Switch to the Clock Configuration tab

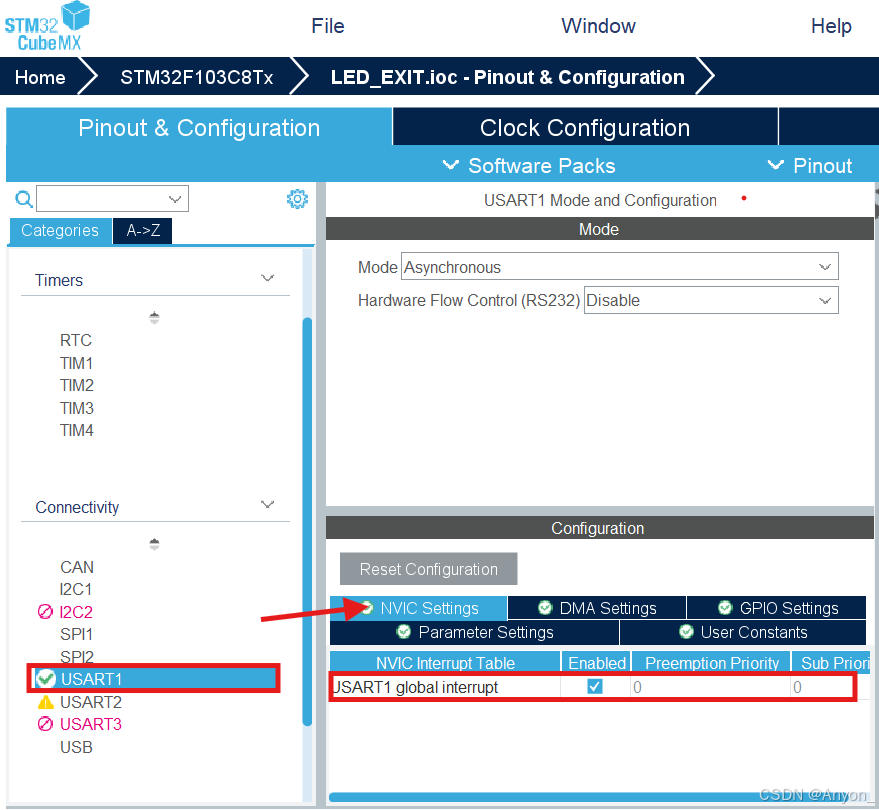[x=585, y=127]
